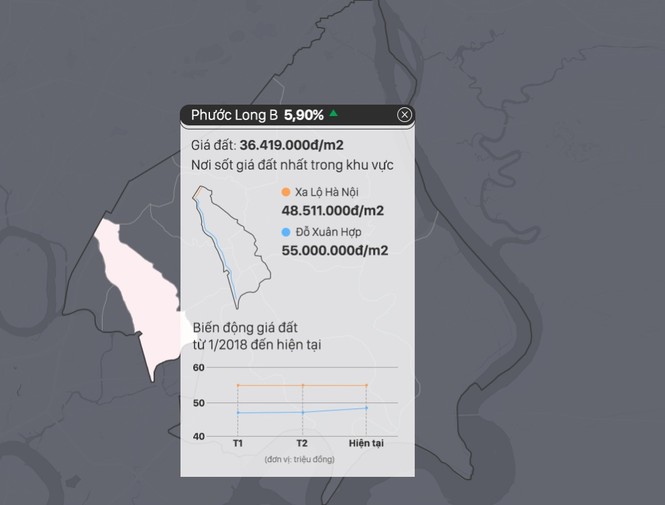This screenshot has width=665, height=505.
Task: Click orange line point at Hiện tại
Action: [x=366, y=385]
